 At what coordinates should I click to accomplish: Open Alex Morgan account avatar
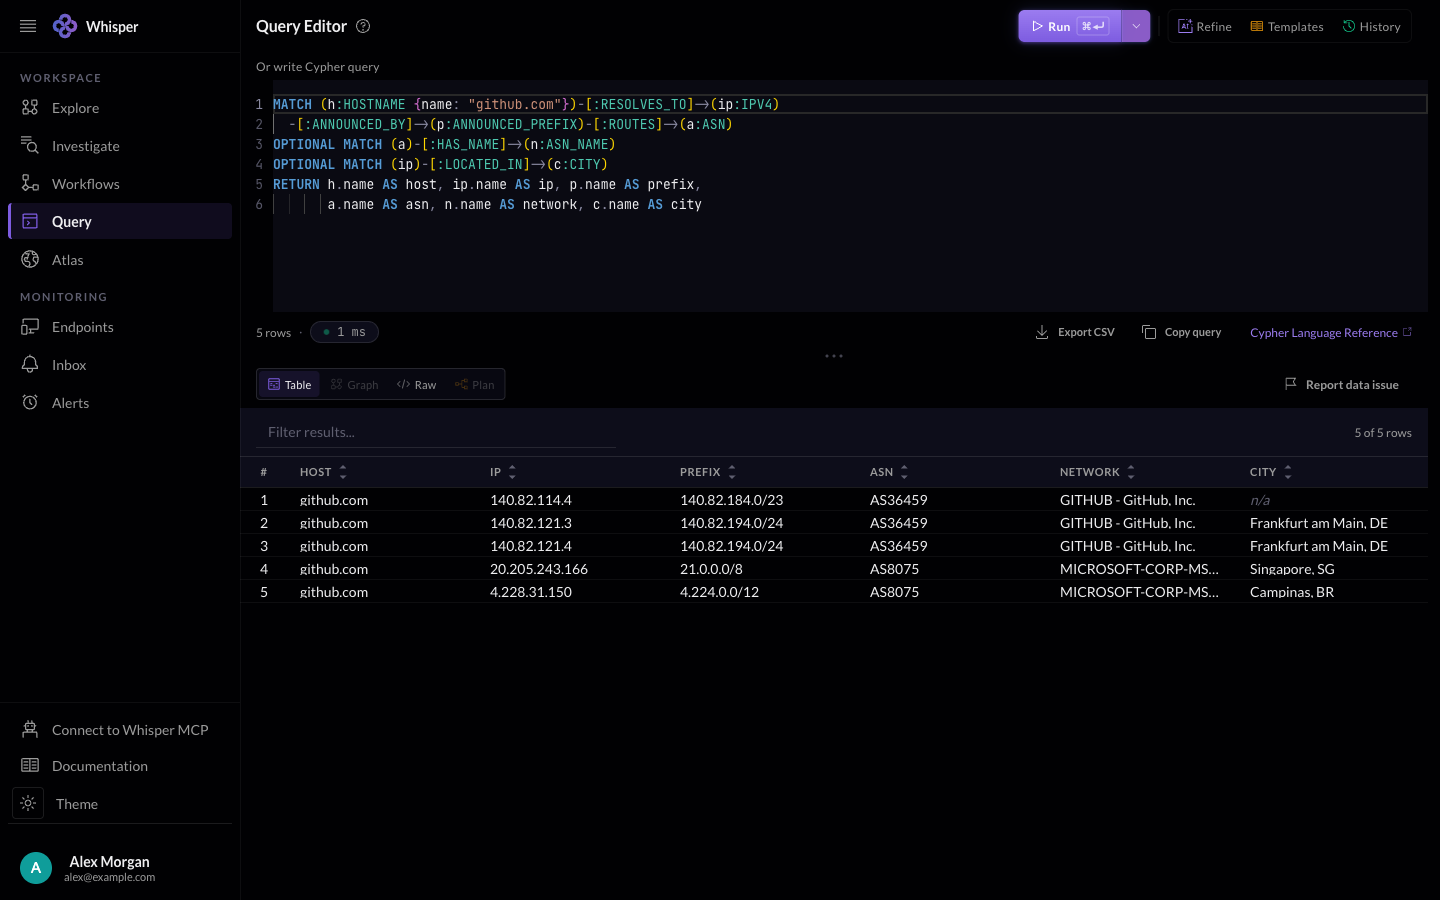[36, 868]
